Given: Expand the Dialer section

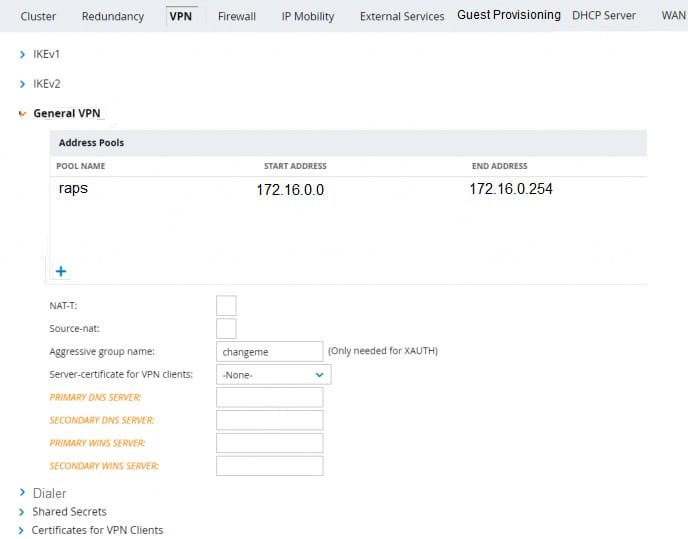Looking at the screenshot, I should point(49,493).
